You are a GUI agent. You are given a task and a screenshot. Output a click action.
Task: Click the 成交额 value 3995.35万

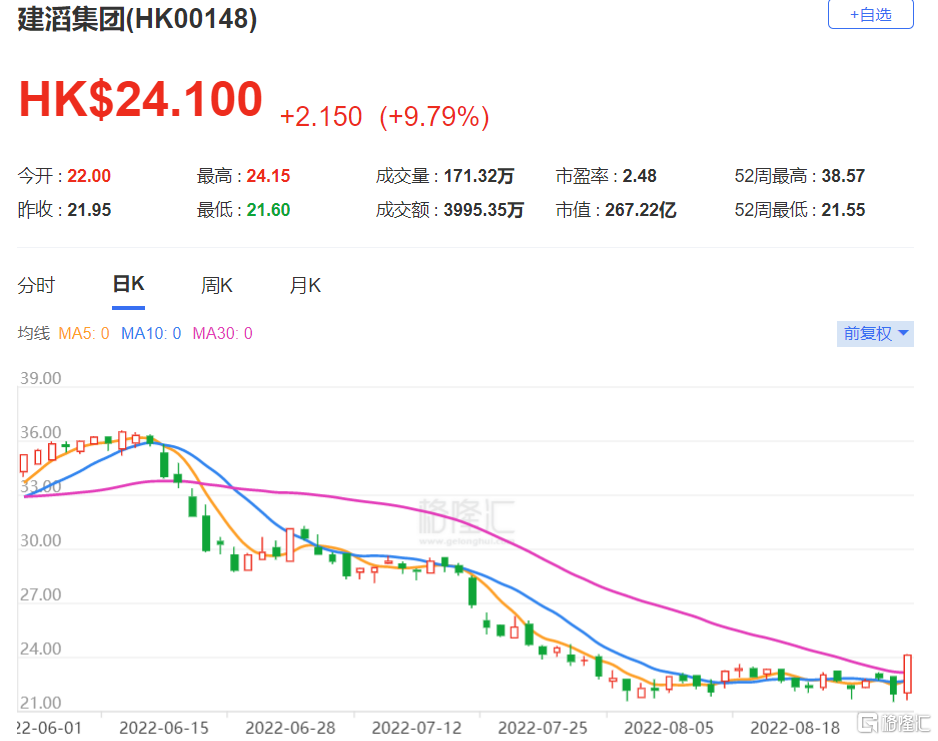pos(483,210)
